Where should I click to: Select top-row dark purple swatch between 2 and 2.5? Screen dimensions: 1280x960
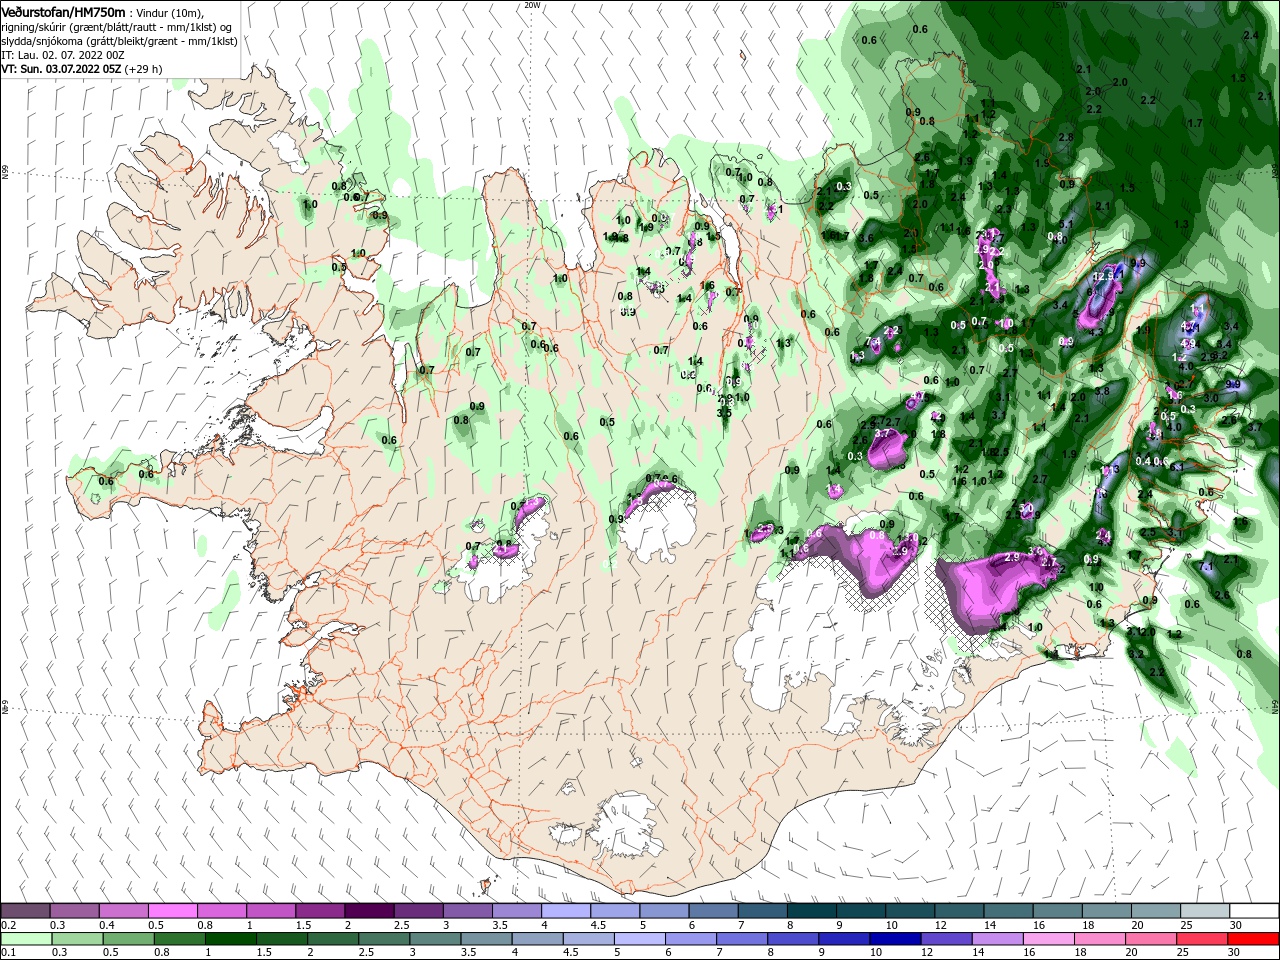click(x=369, y=911)
